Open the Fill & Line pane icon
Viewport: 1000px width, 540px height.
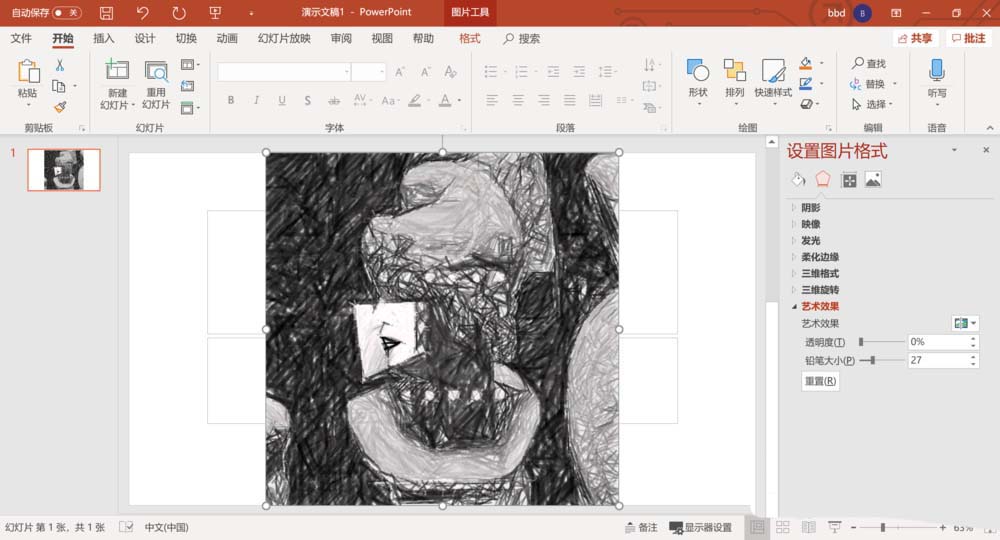click(798, 180)
